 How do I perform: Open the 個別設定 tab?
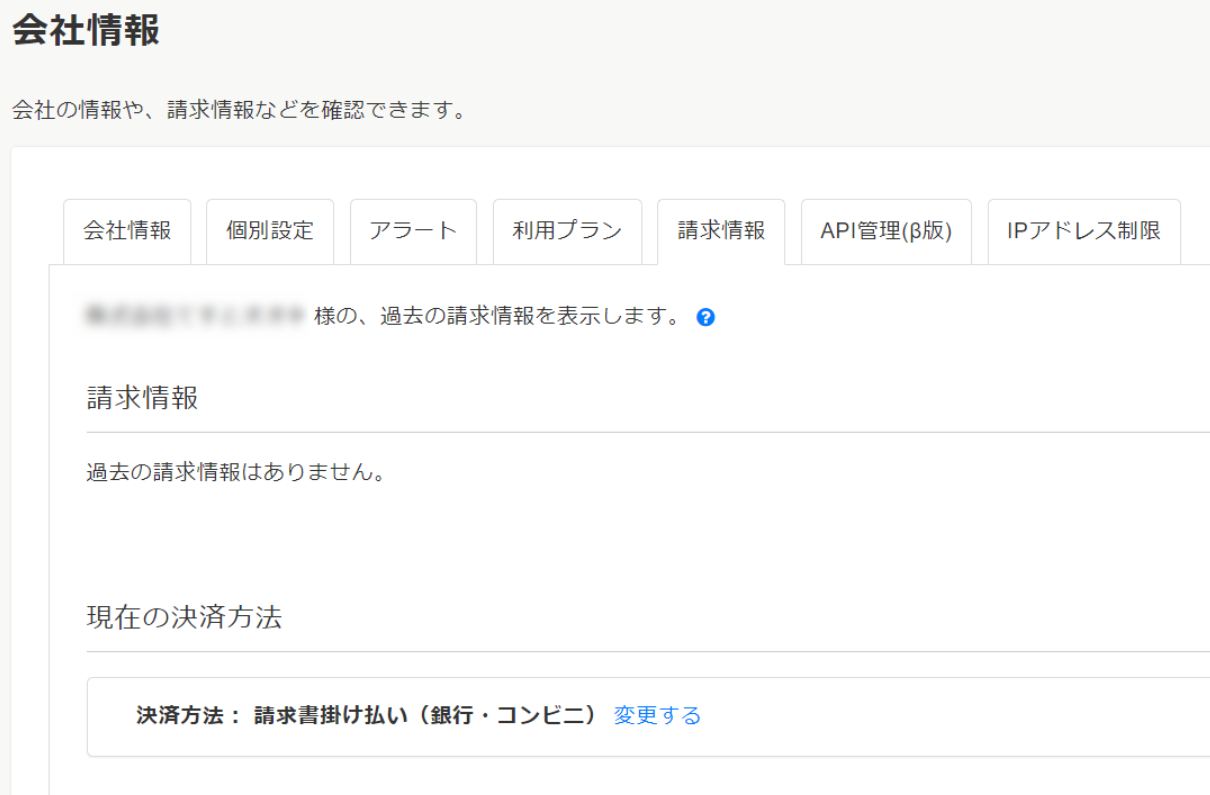click(x=270, y=231)
